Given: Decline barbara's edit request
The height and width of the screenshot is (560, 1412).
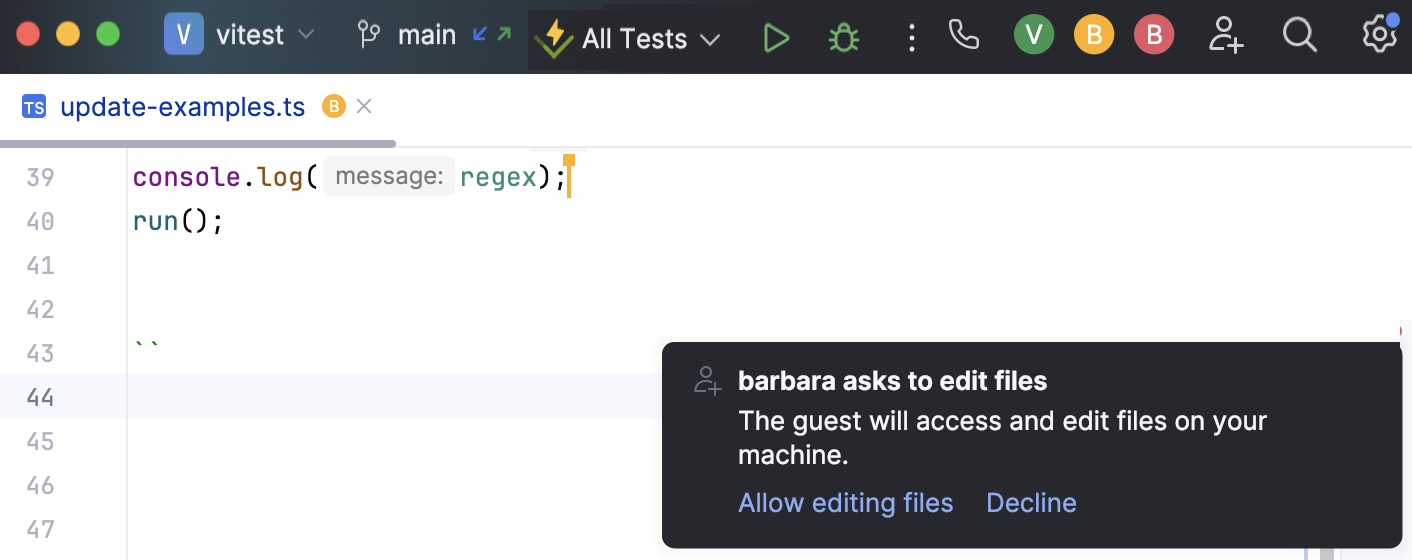Looking at the screenshot, I should [x=1031, y=503].
